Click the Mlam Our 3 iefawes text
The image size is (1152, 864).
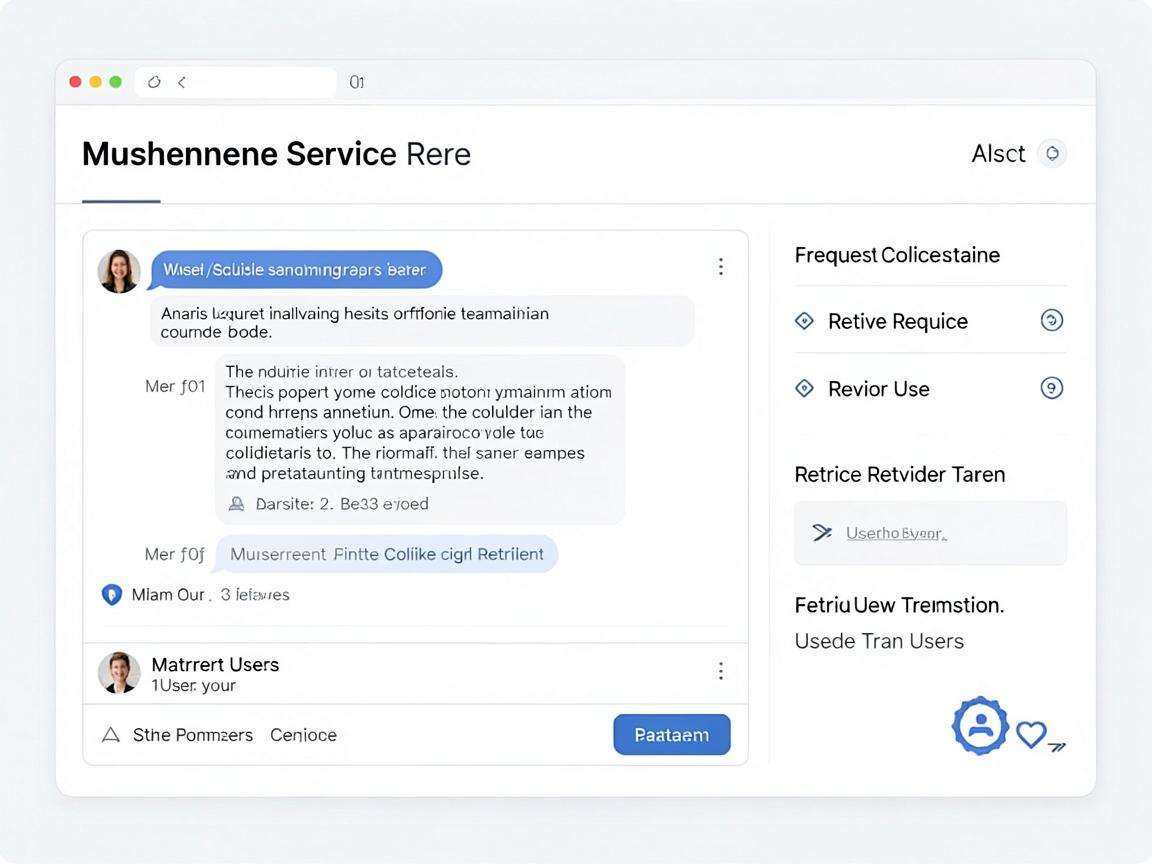click(210, 594)
